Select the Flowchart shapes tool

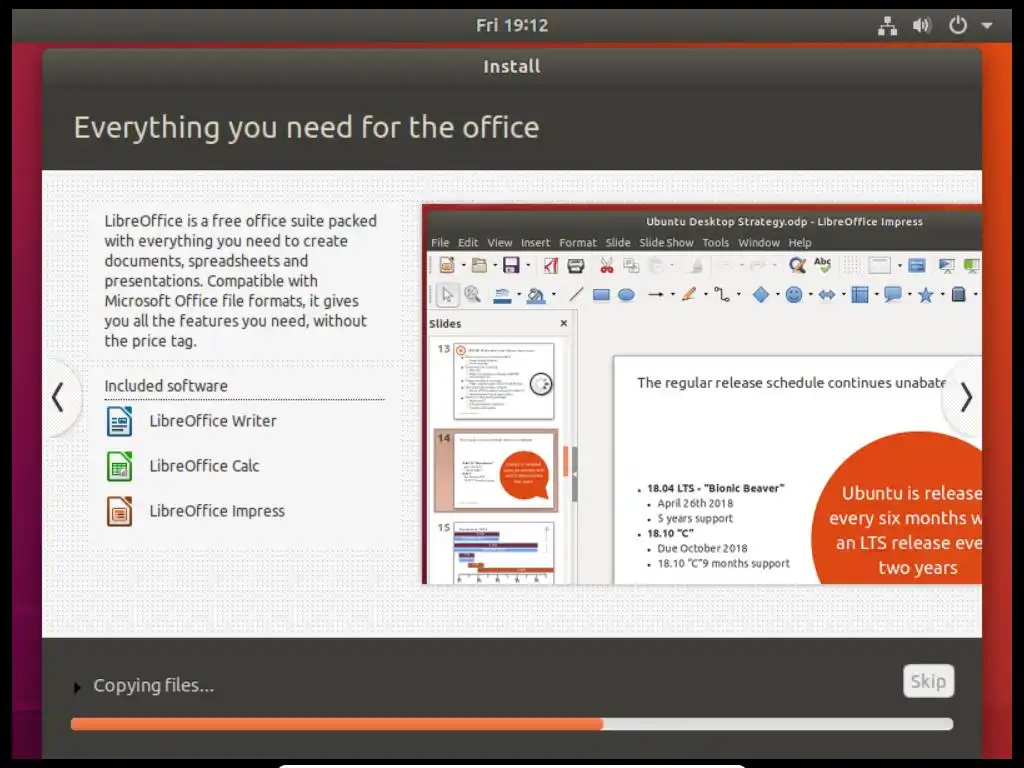pyautogui.click(x=860, y=295)
